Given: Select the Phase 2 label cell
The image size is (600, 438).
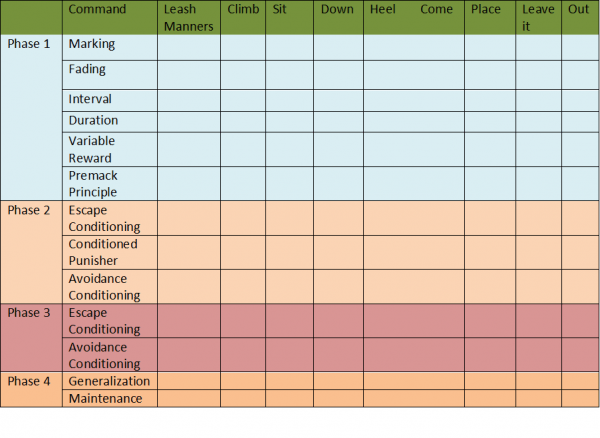Looking at the screenshot, I should pos(29,210).
